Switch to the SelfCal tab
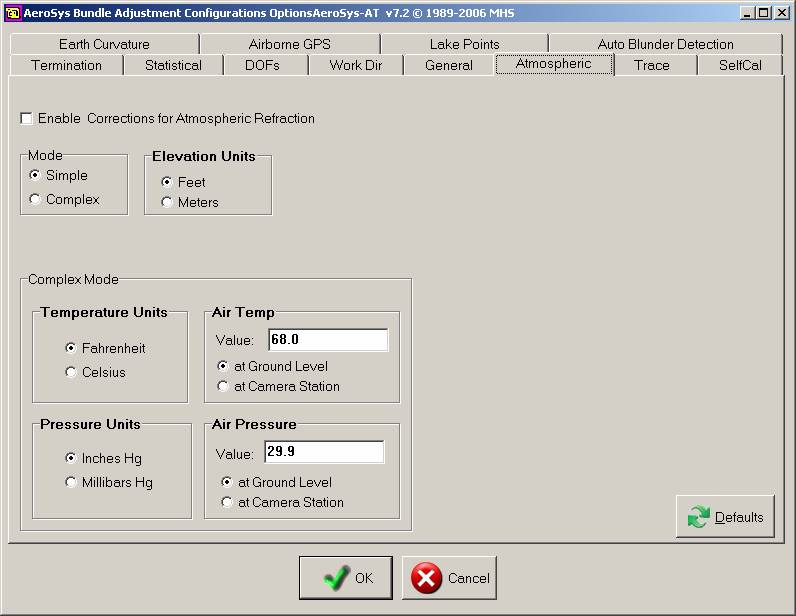 [x=740, y=66]
